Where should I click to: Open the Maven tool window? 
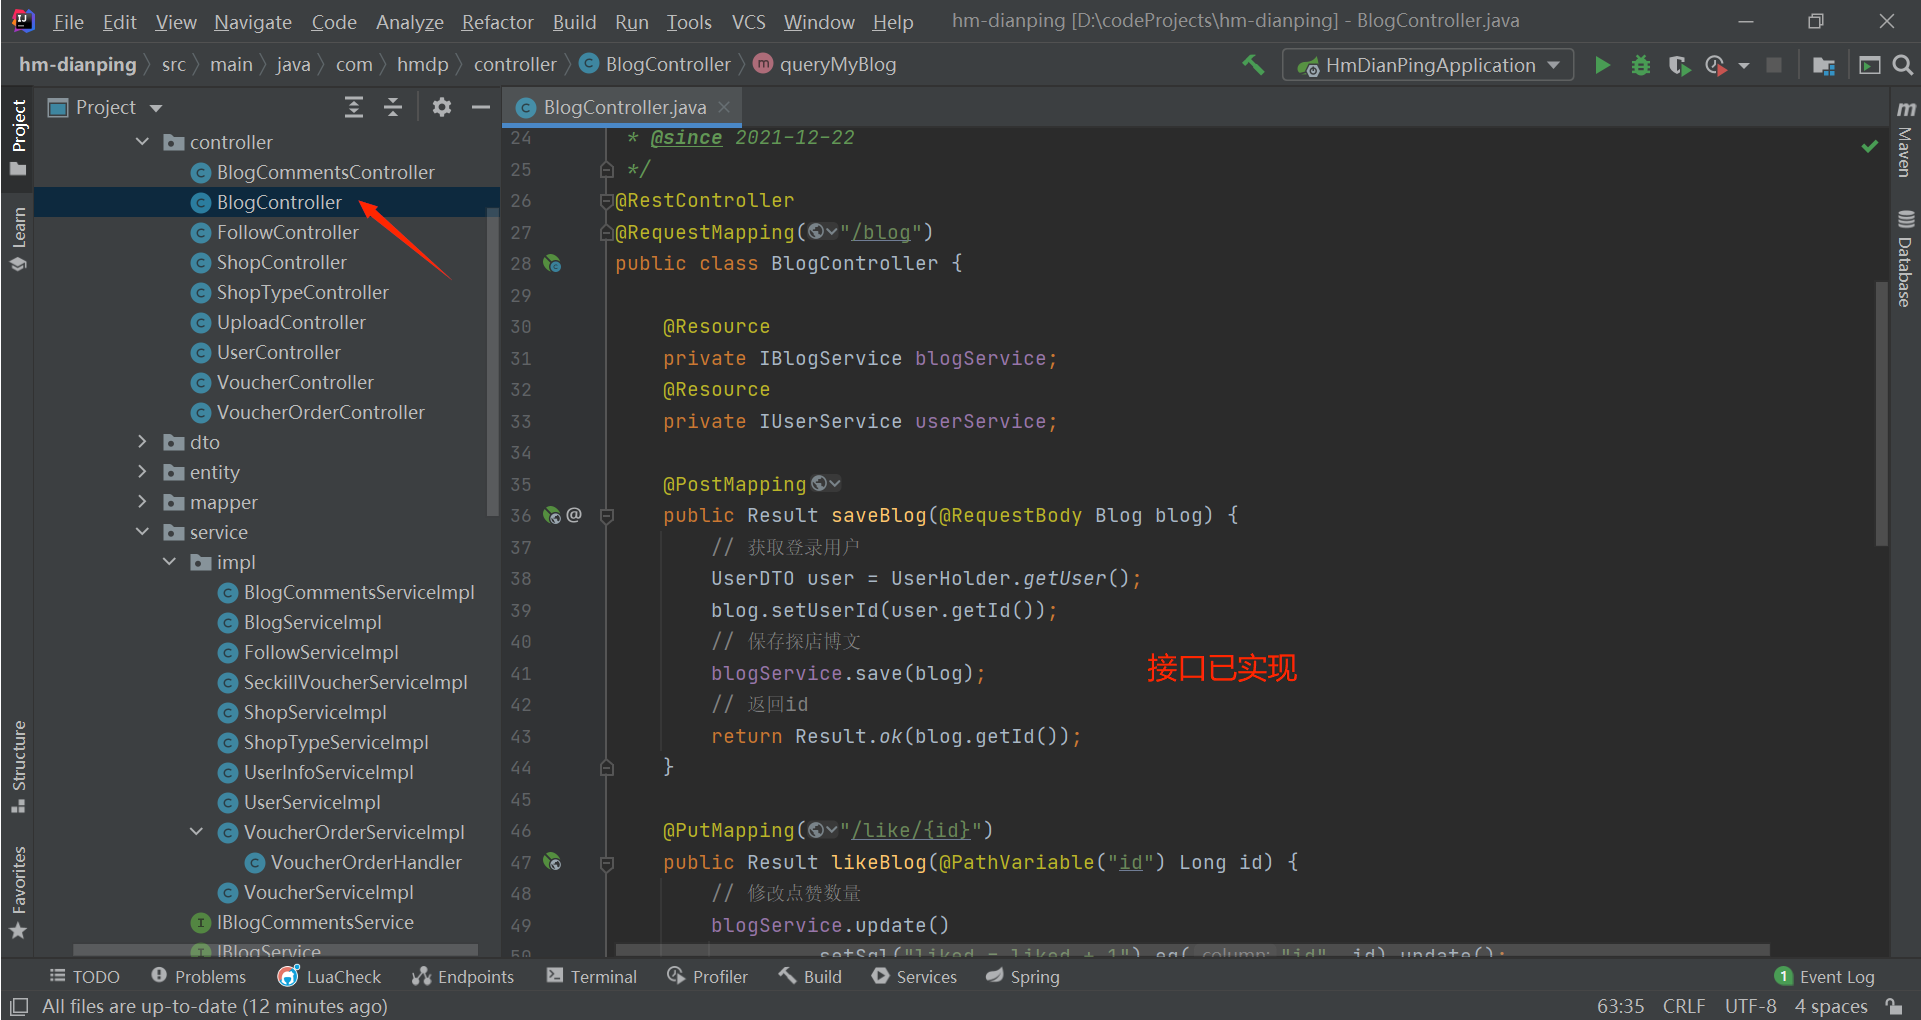pyautogui.click(x=1905, y=138)
